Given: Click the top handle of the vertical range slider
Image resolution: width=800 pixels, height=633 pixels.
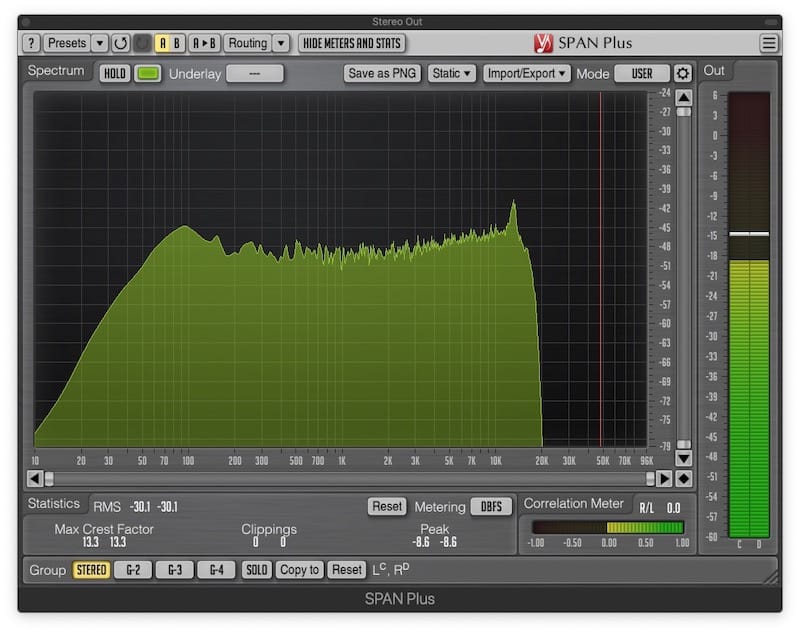Looking at the screenshot, I should [x=684, y=112].
